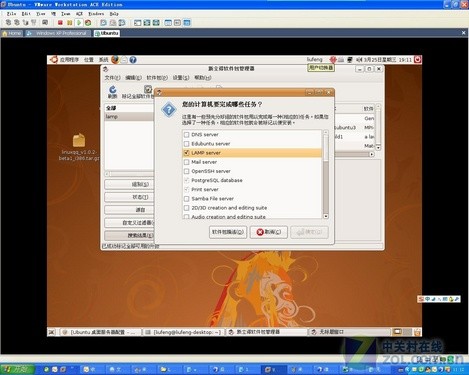Click the Synaptic Reload (刷新) toolbar icon
Screen dimensions: 469x375
[x=113, y=92]
